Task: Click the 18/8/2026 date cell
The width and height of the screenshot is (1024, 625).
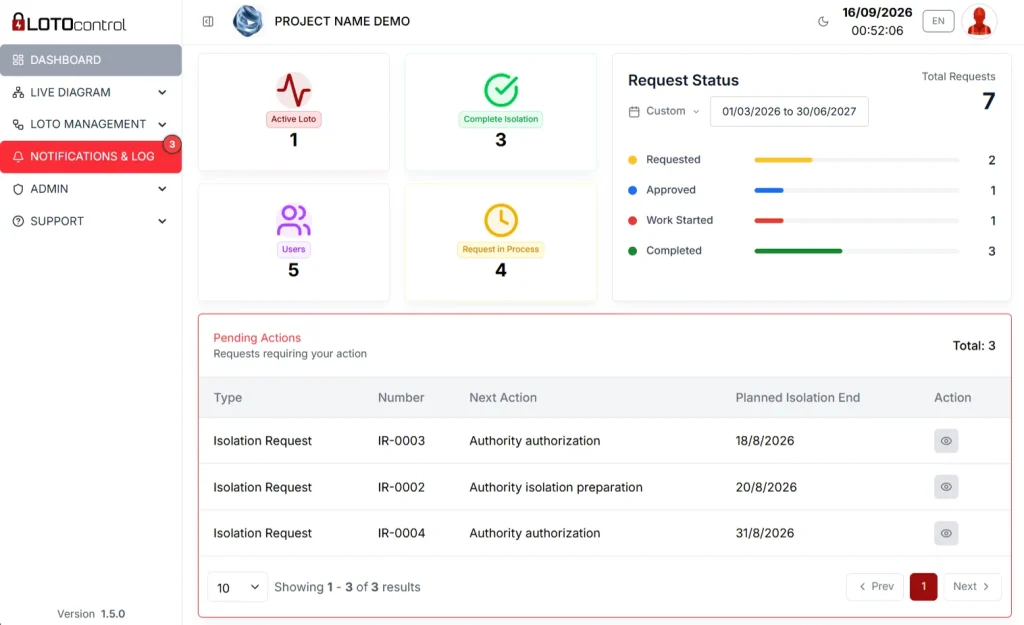Action: (765, 441)
